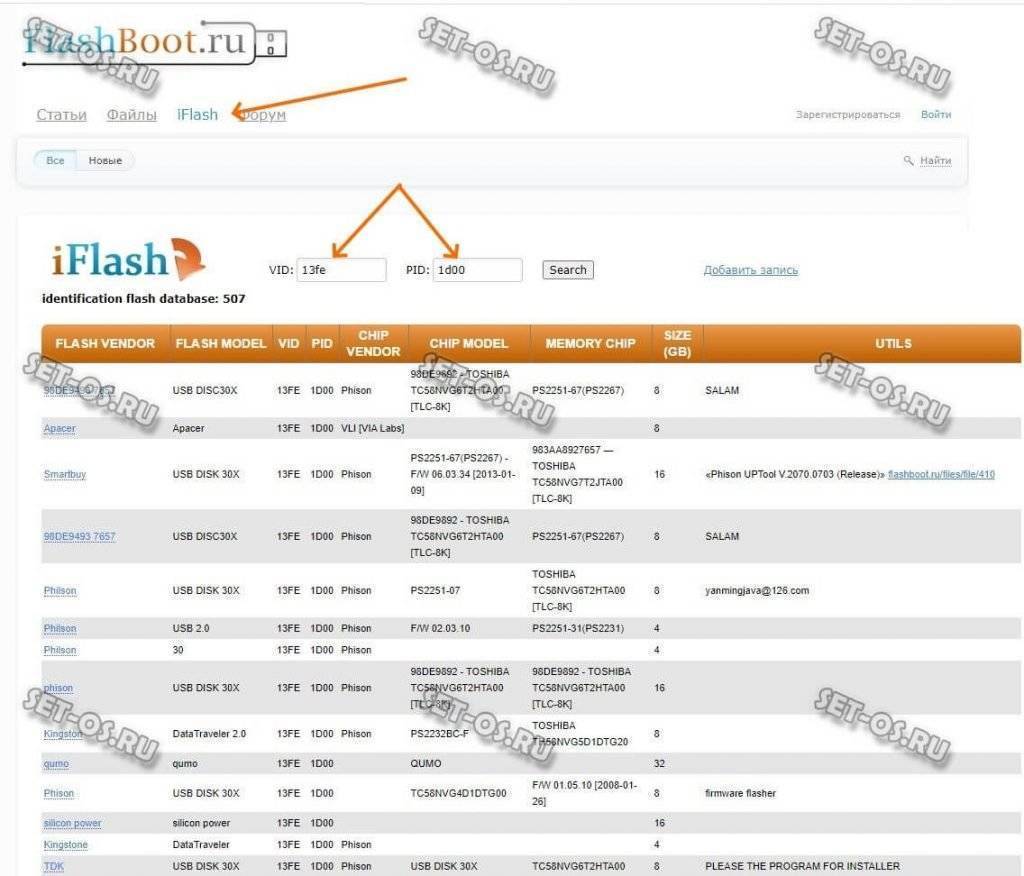Screen dimensions: 1024x876
Task: Click the iFlash logo image
Action: pos(128,259)
